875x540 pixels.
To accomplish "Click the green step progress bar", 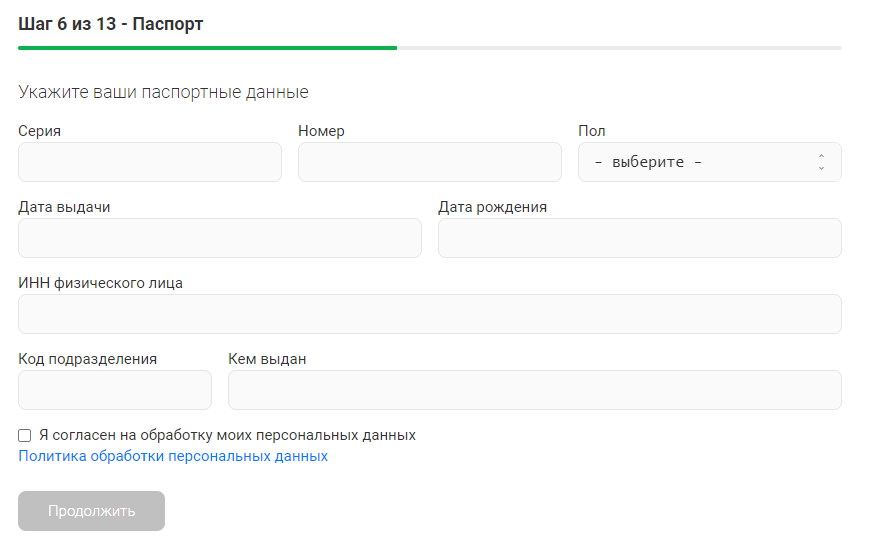I will tap(207, 47).
